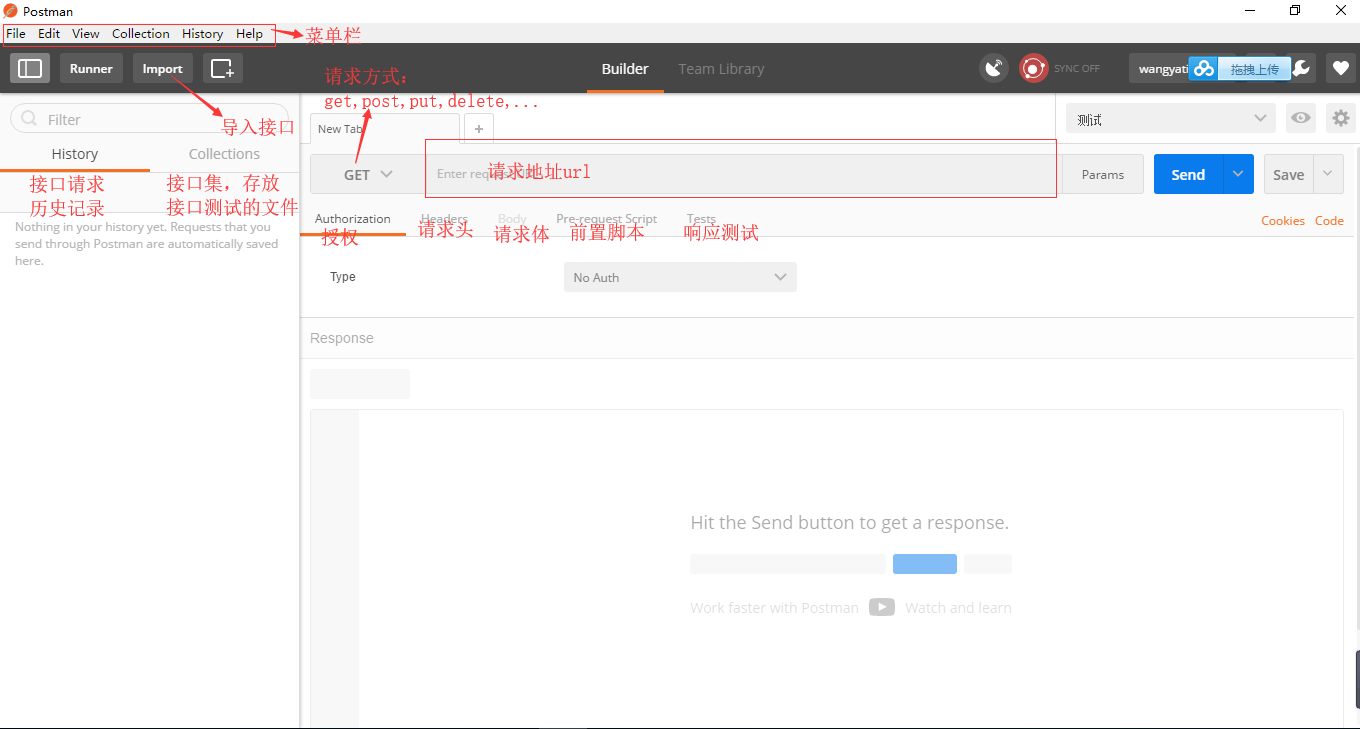Open the interceptor satellite dish icon
This screenshot has width=1360, height=729.
pyautogui.click(x=994, y=68)
